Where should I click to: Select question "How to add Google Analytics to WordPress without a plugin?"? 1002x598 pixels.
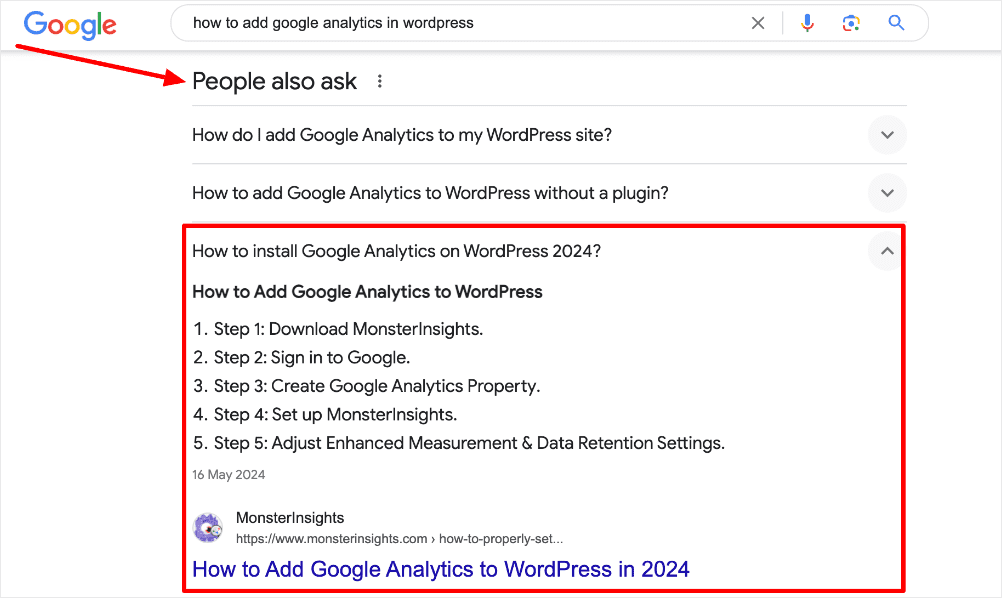[x=430, y=193]
